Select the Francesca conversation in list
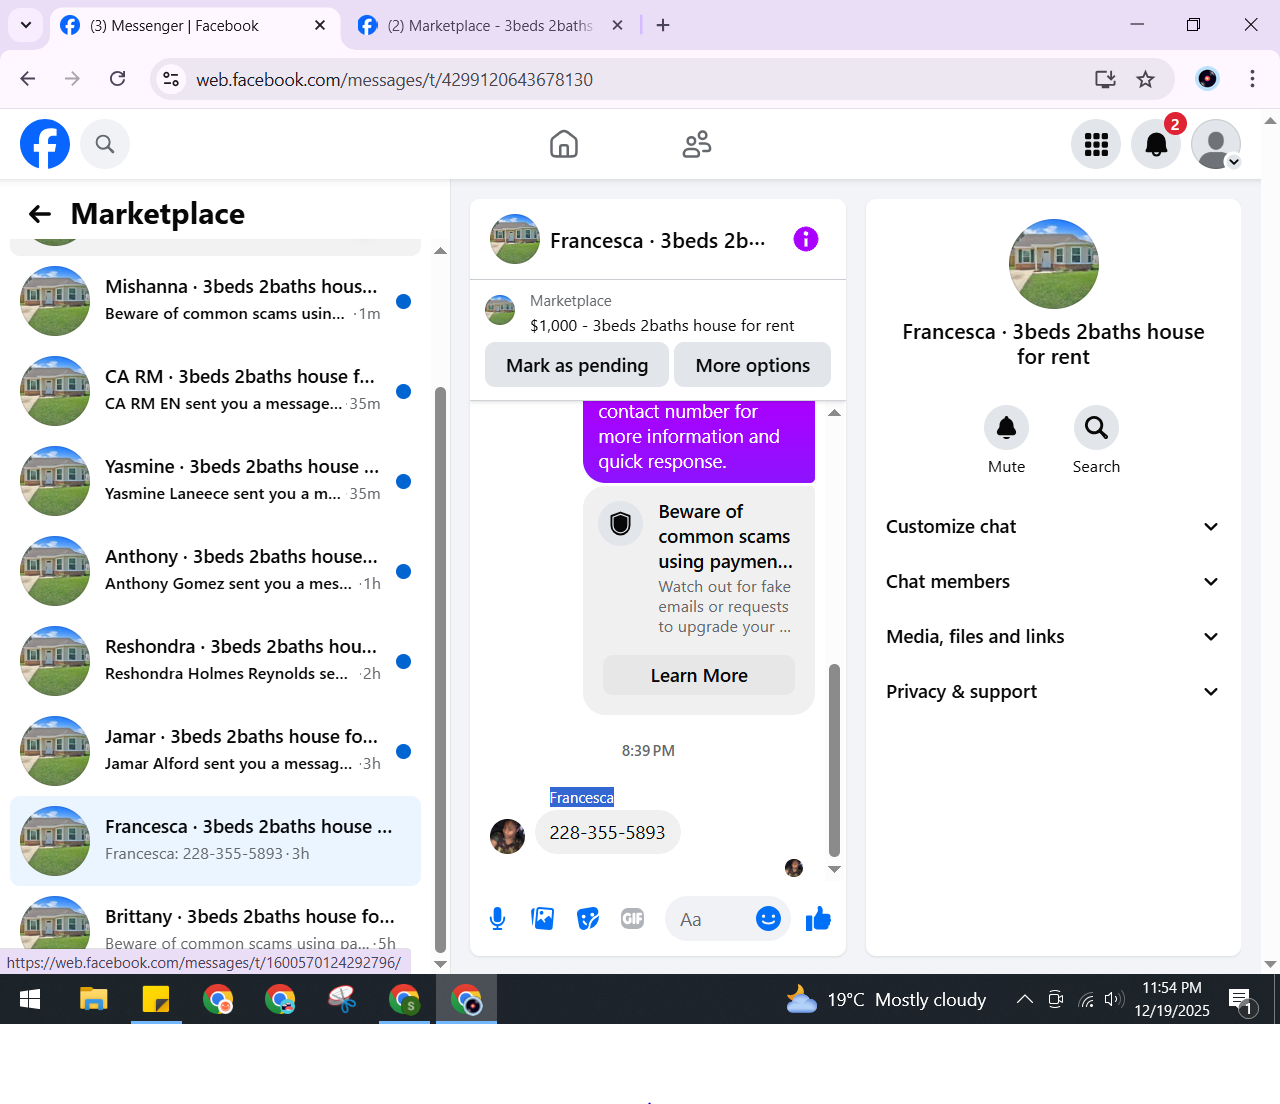1280x1104 pixels. click(x=215, y=841)
